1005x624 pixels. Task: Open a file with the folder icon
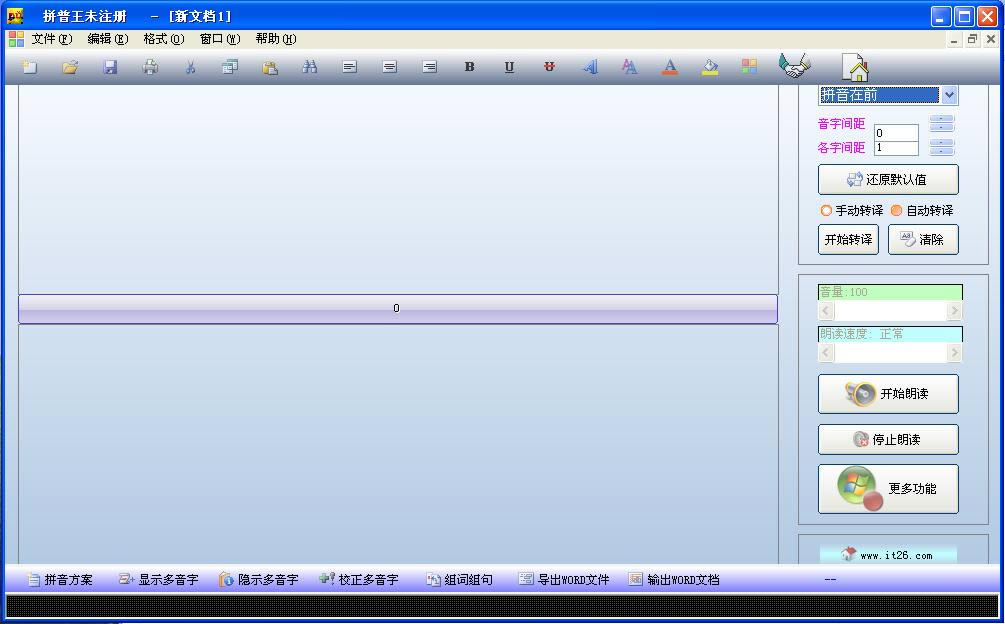pos(70,67)
